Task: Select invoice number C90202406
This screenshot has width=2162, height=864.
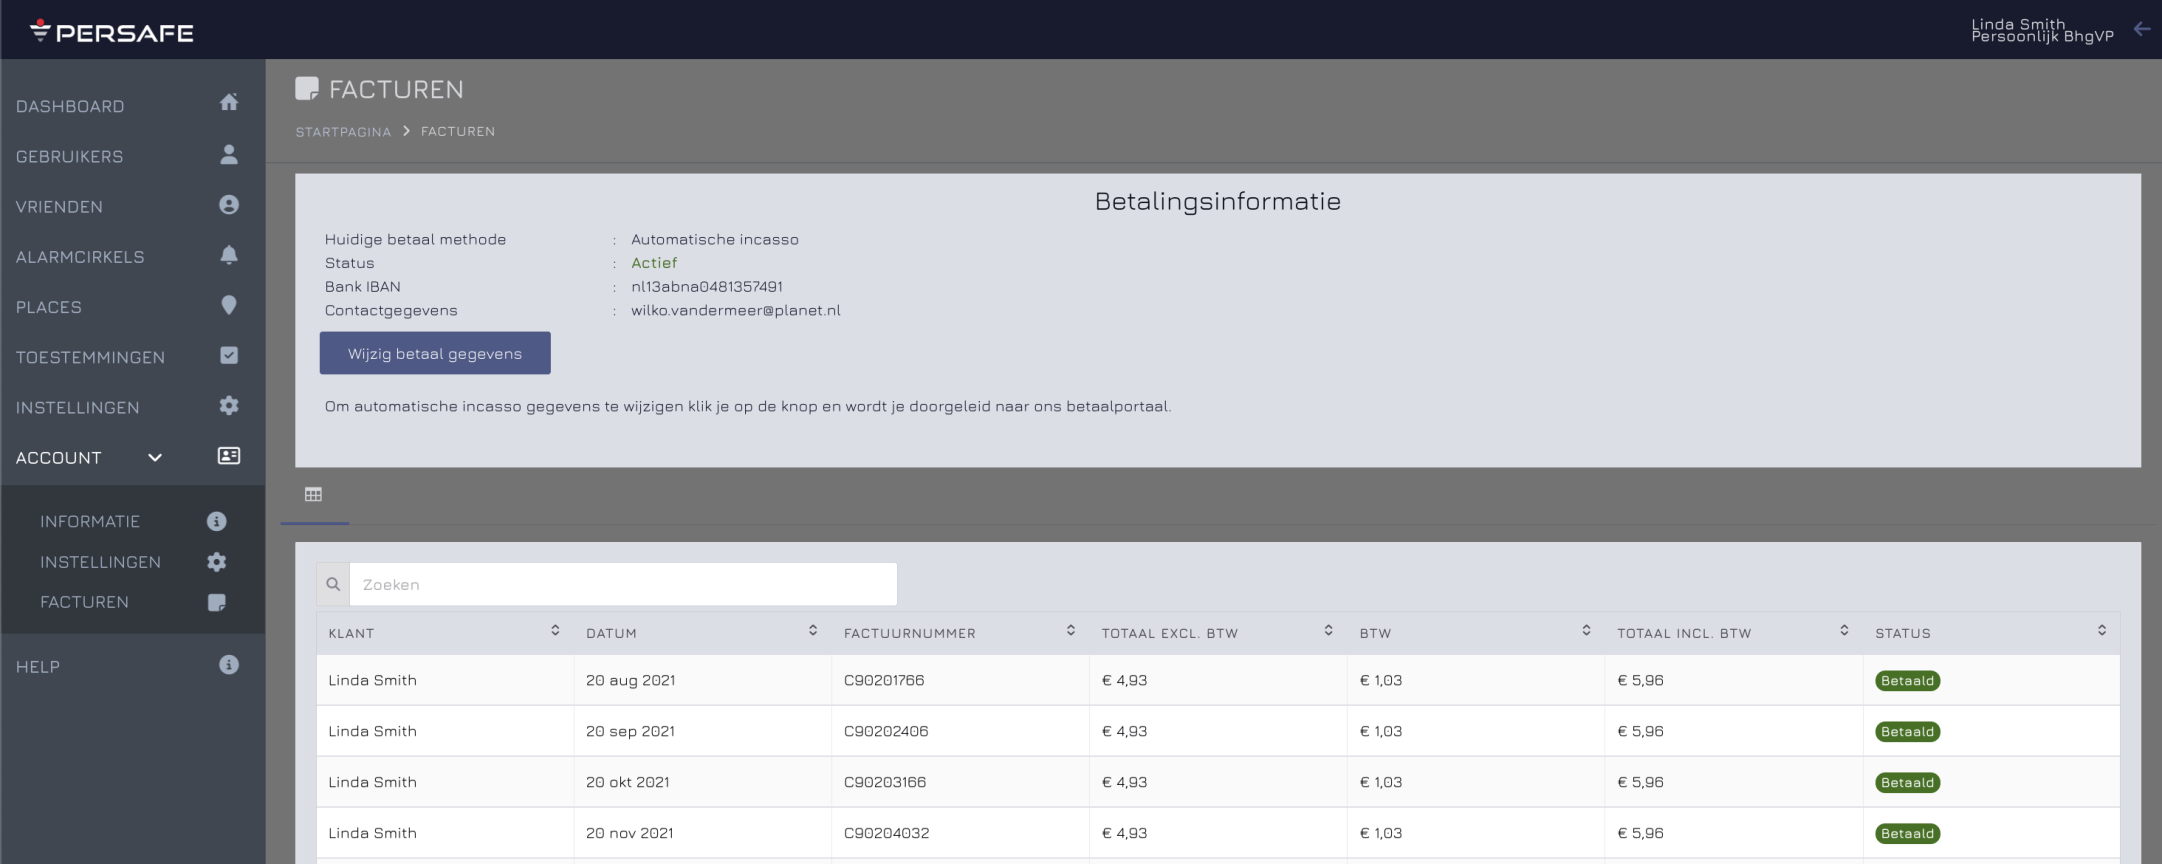Action: click(x=886, y=731)
